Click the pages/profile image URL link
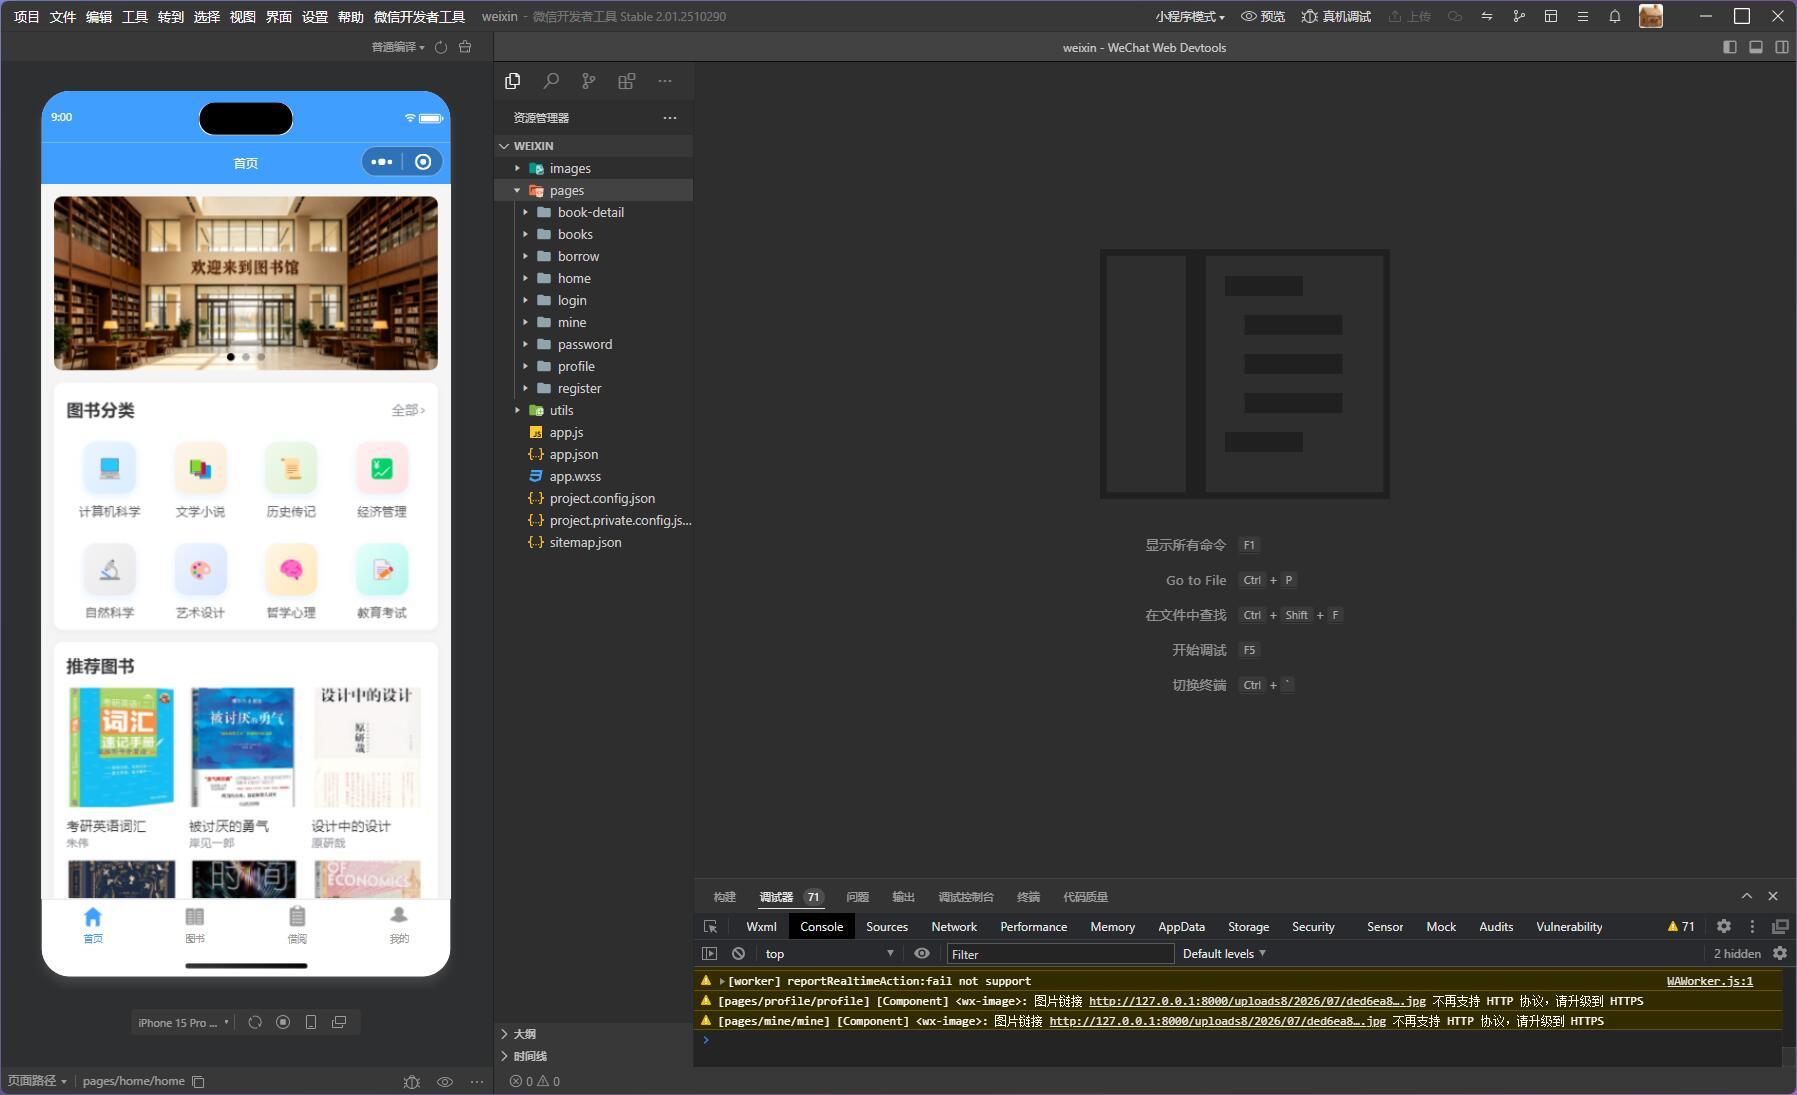Image resolution: width=1797 pixels, height=1095 pixels. pyautogui.click(x=1257, y=1001)
